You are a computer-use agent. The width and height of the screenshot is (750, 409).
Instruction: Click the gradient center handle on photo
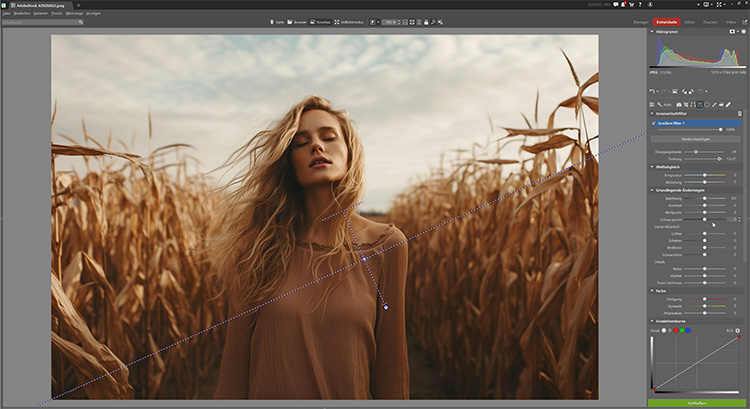(x=365, y=259)
